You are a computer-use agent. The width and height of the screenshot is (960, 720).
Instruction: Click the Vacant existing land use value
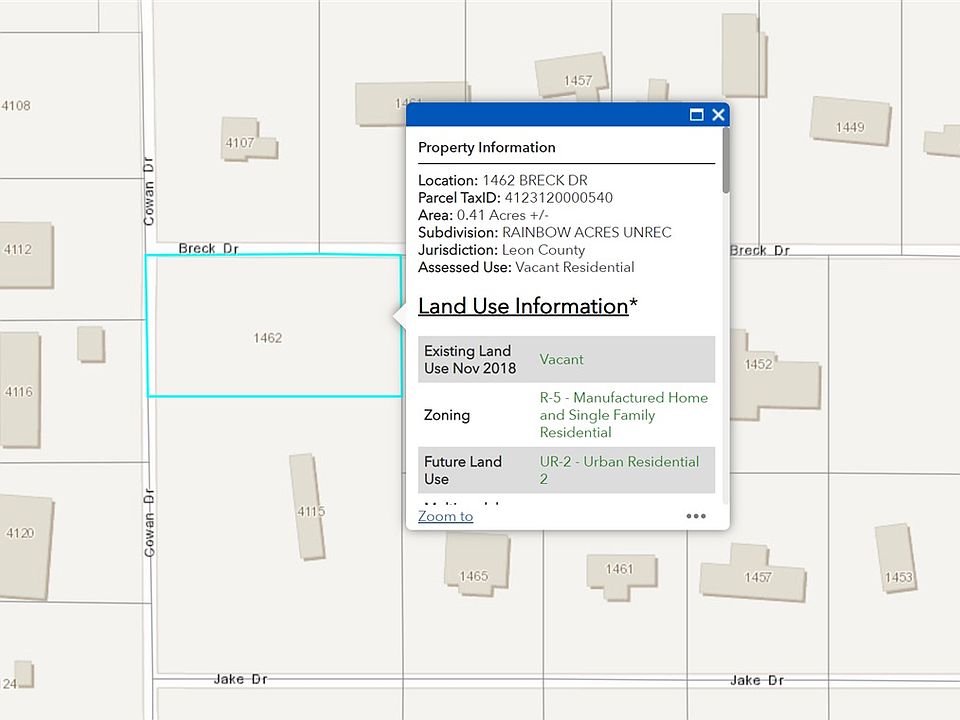[561, 359]
